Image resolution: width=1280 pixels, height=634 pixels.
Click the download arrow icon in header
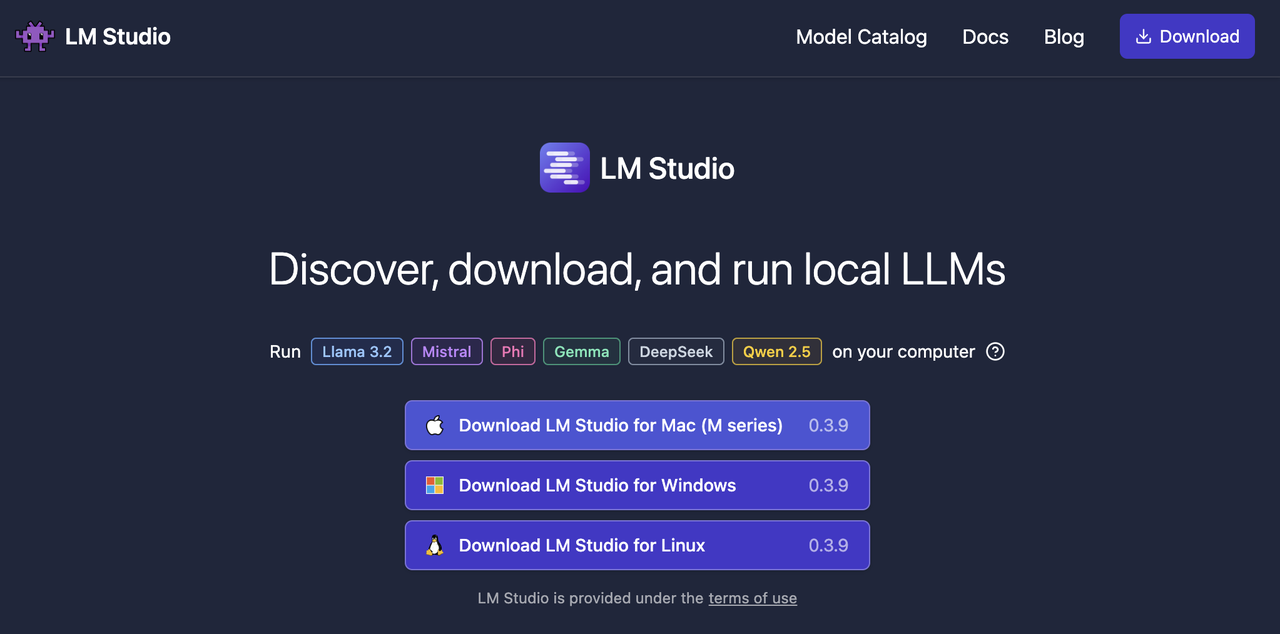[x=1143, y=37]
